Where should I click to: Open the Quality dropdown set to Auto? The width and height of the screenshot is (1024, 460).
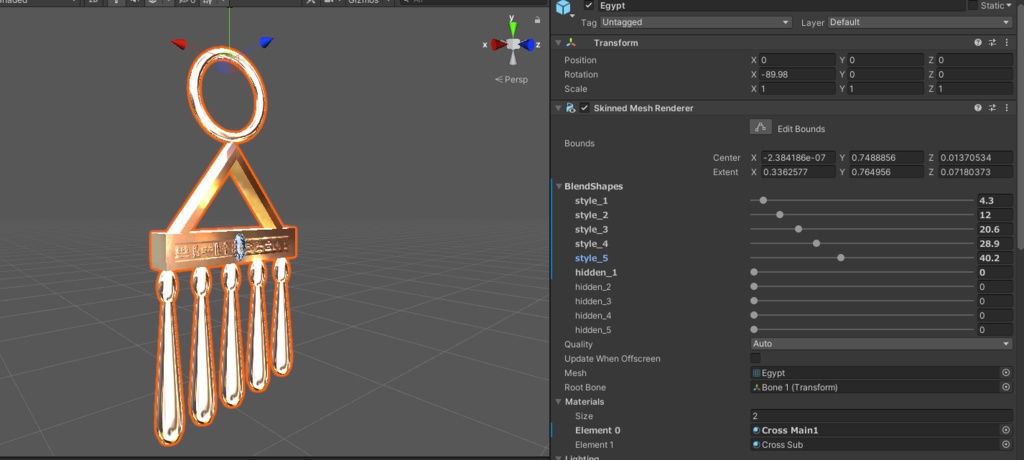[882, 344]
